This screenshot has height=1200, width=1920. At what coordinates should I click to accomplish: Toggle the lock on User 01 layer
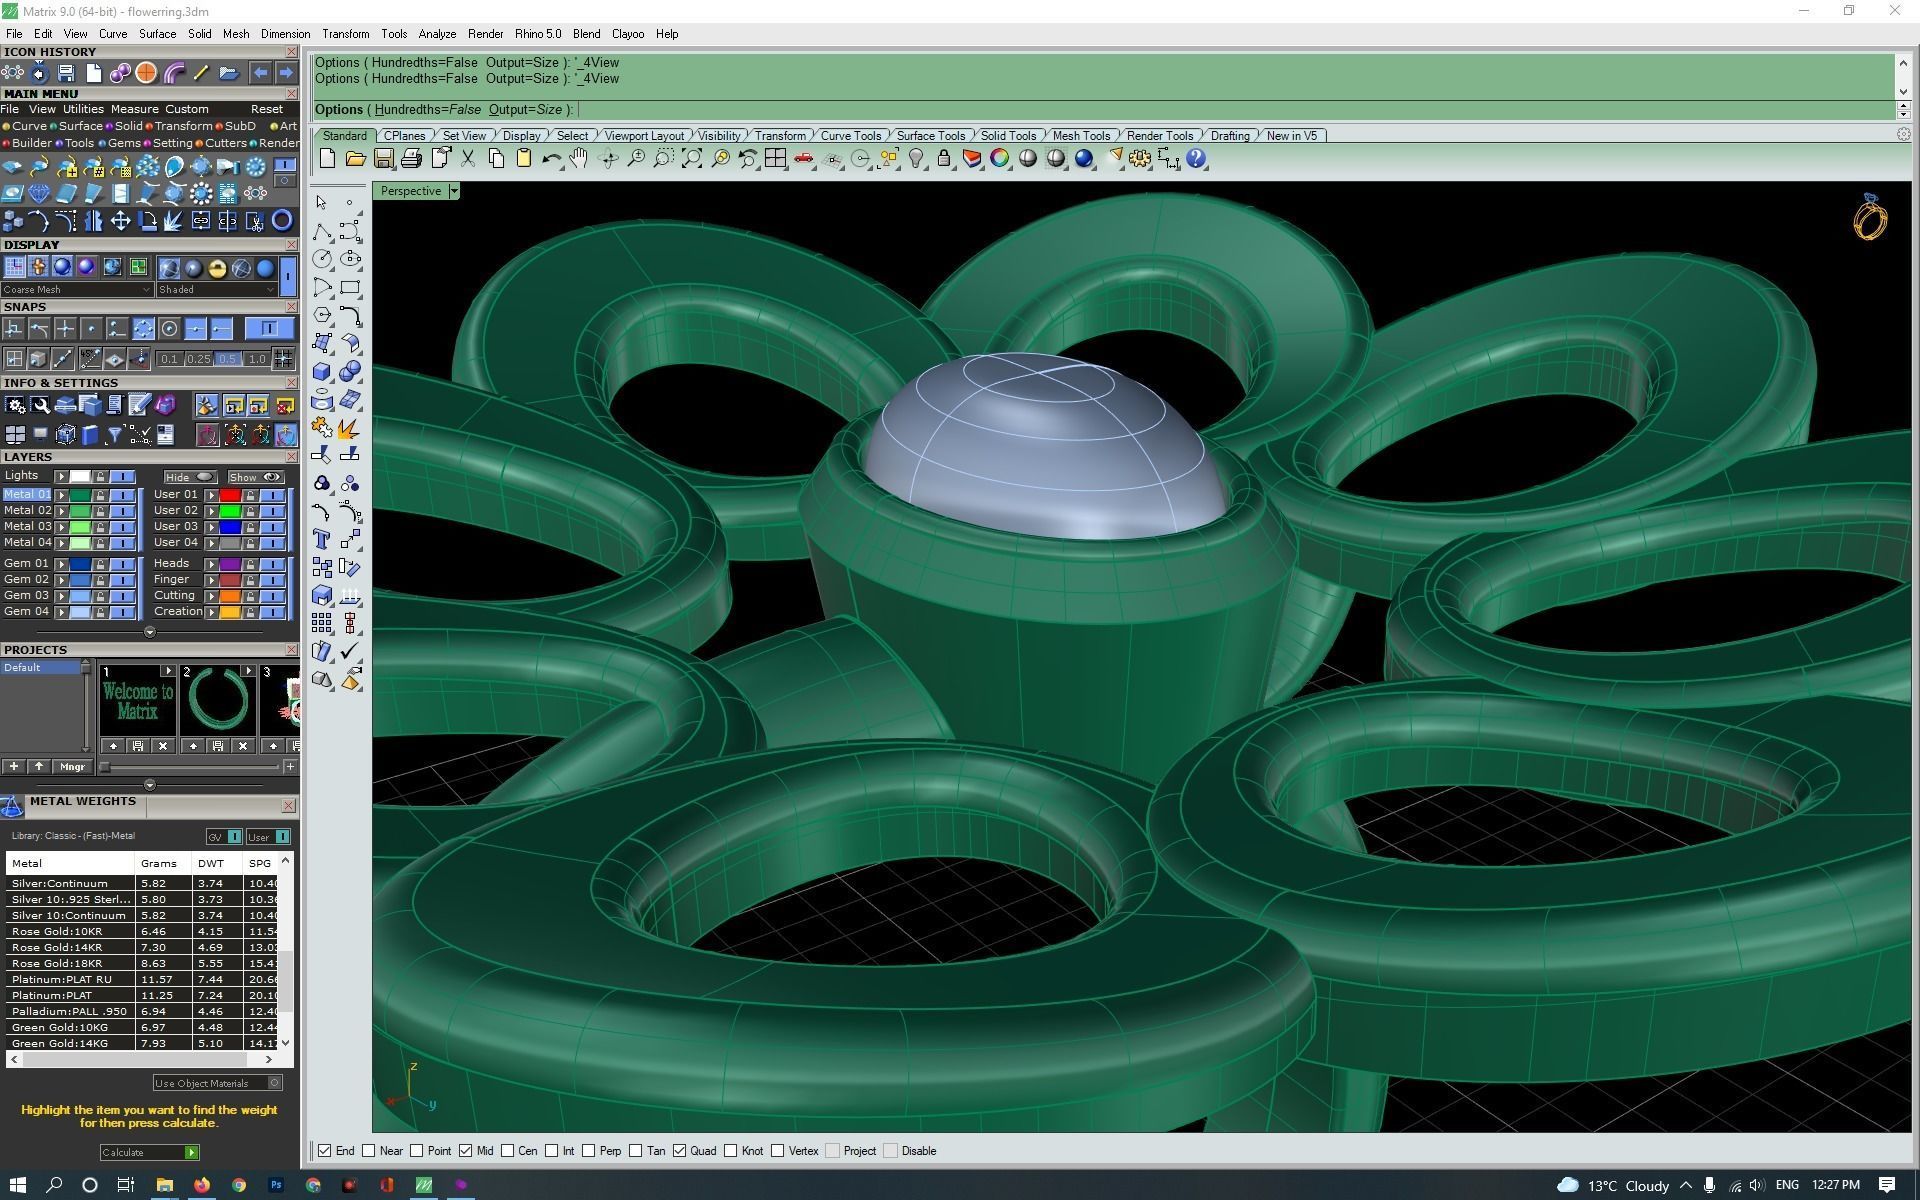250,495
